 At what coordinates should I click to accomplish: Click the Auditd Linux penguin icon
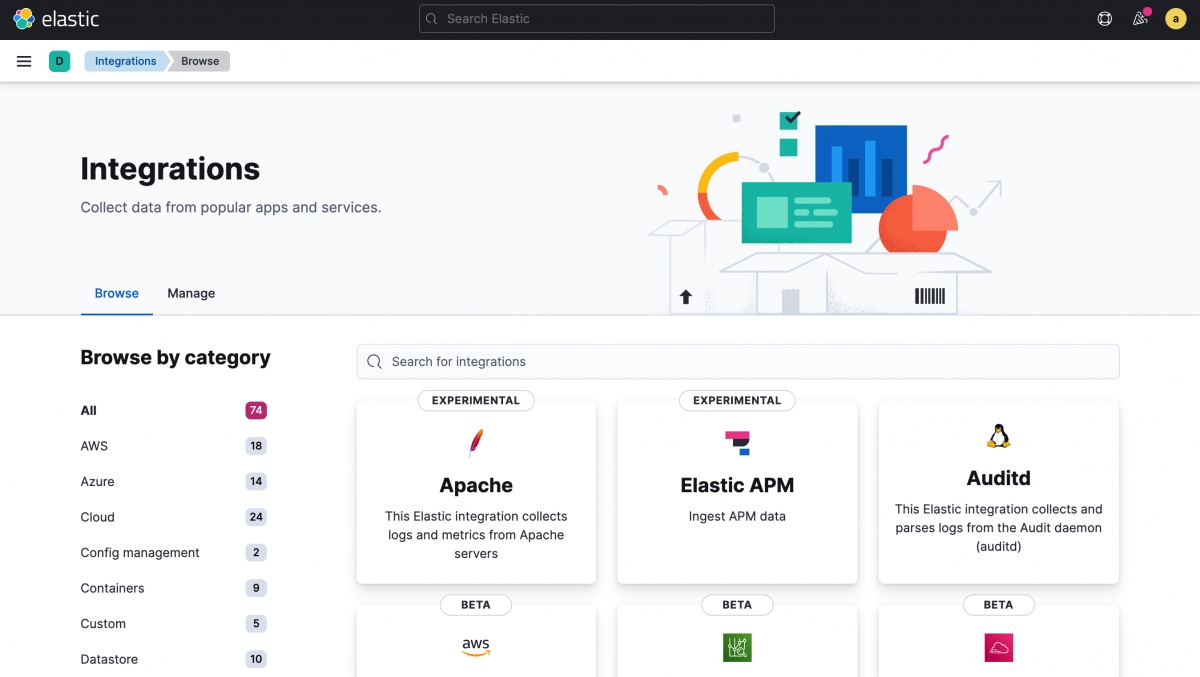[x=998, y=436]
